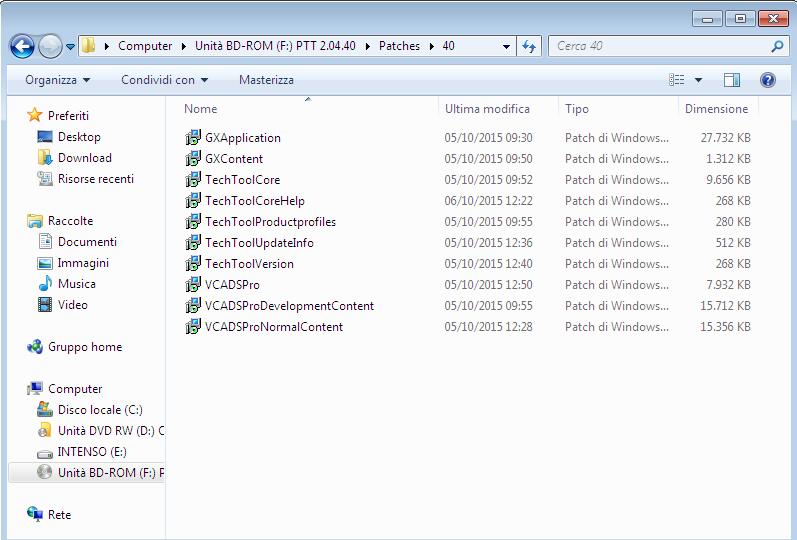
Task: Expand the Organizza dropdown menu
Action: 57,80
